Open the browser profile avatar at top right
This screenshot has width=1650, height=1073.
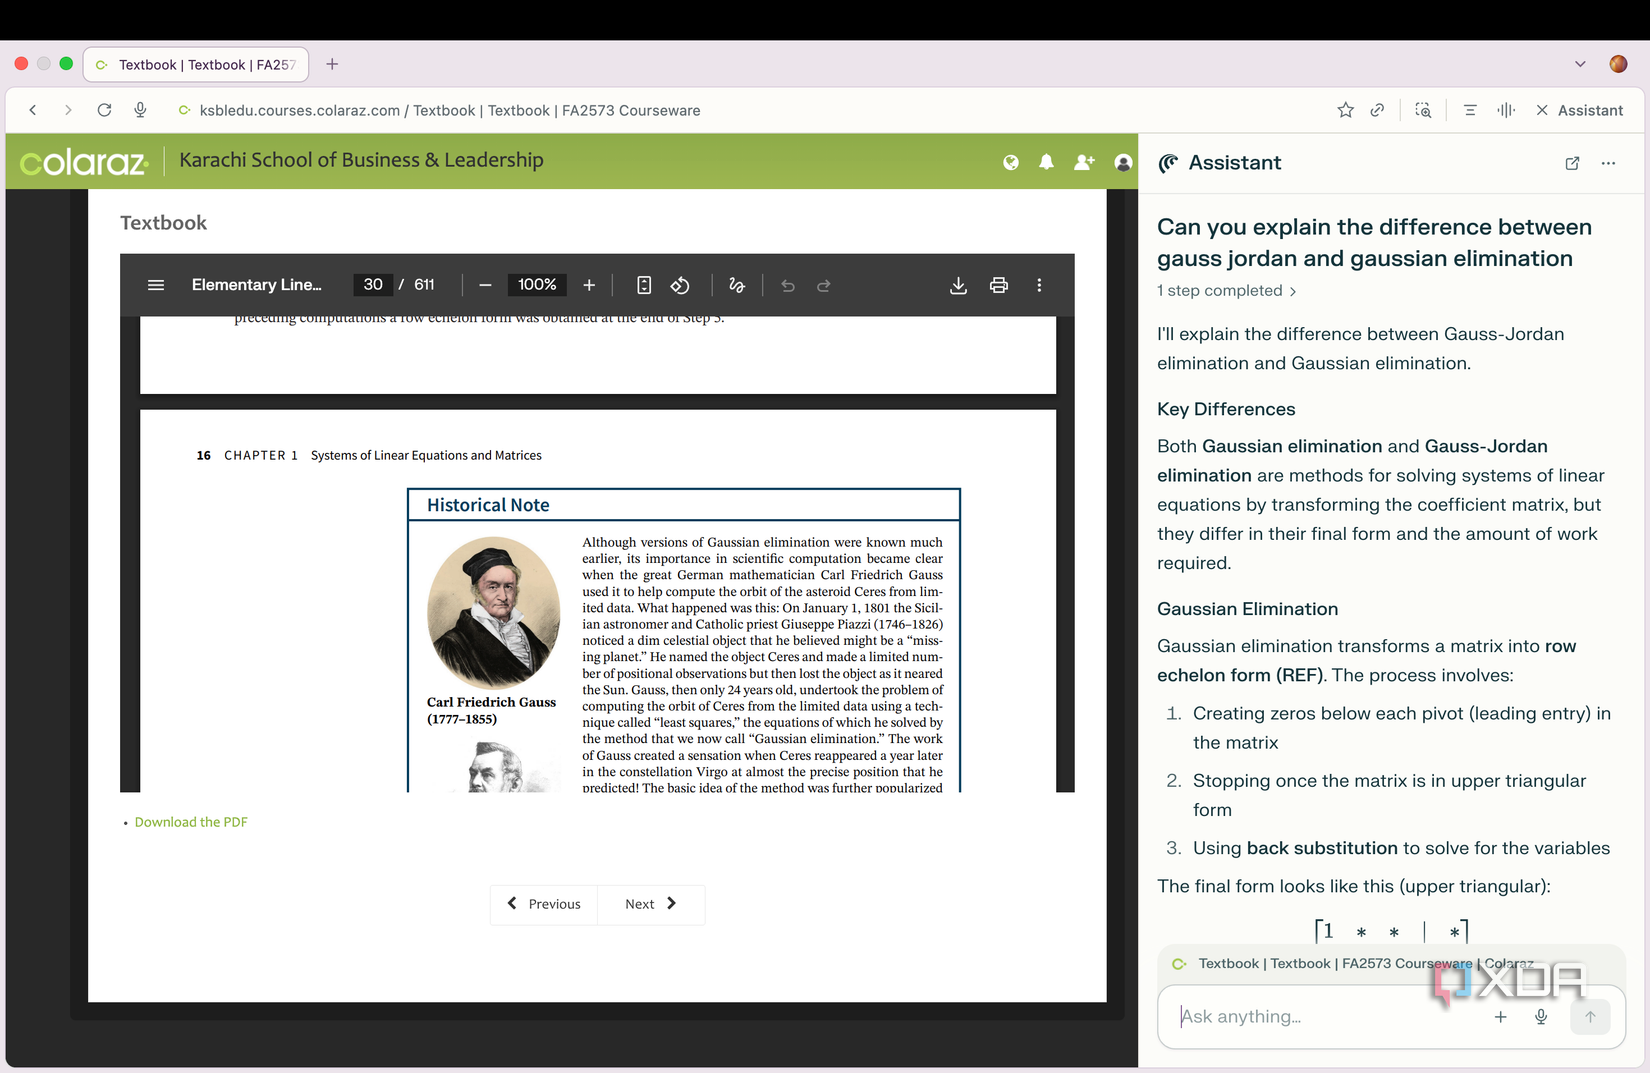coord(1618,64)
